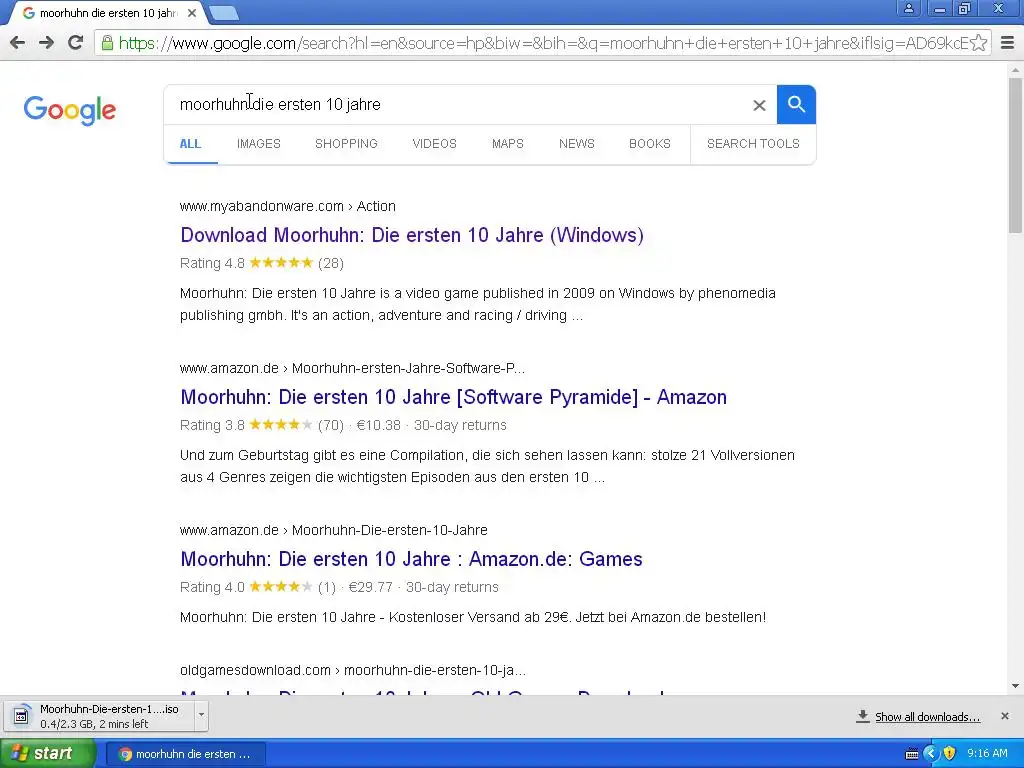Open SEARCH TOOLS options
This screenshot has width=1024, height=768.
click(x=753, y=144)
